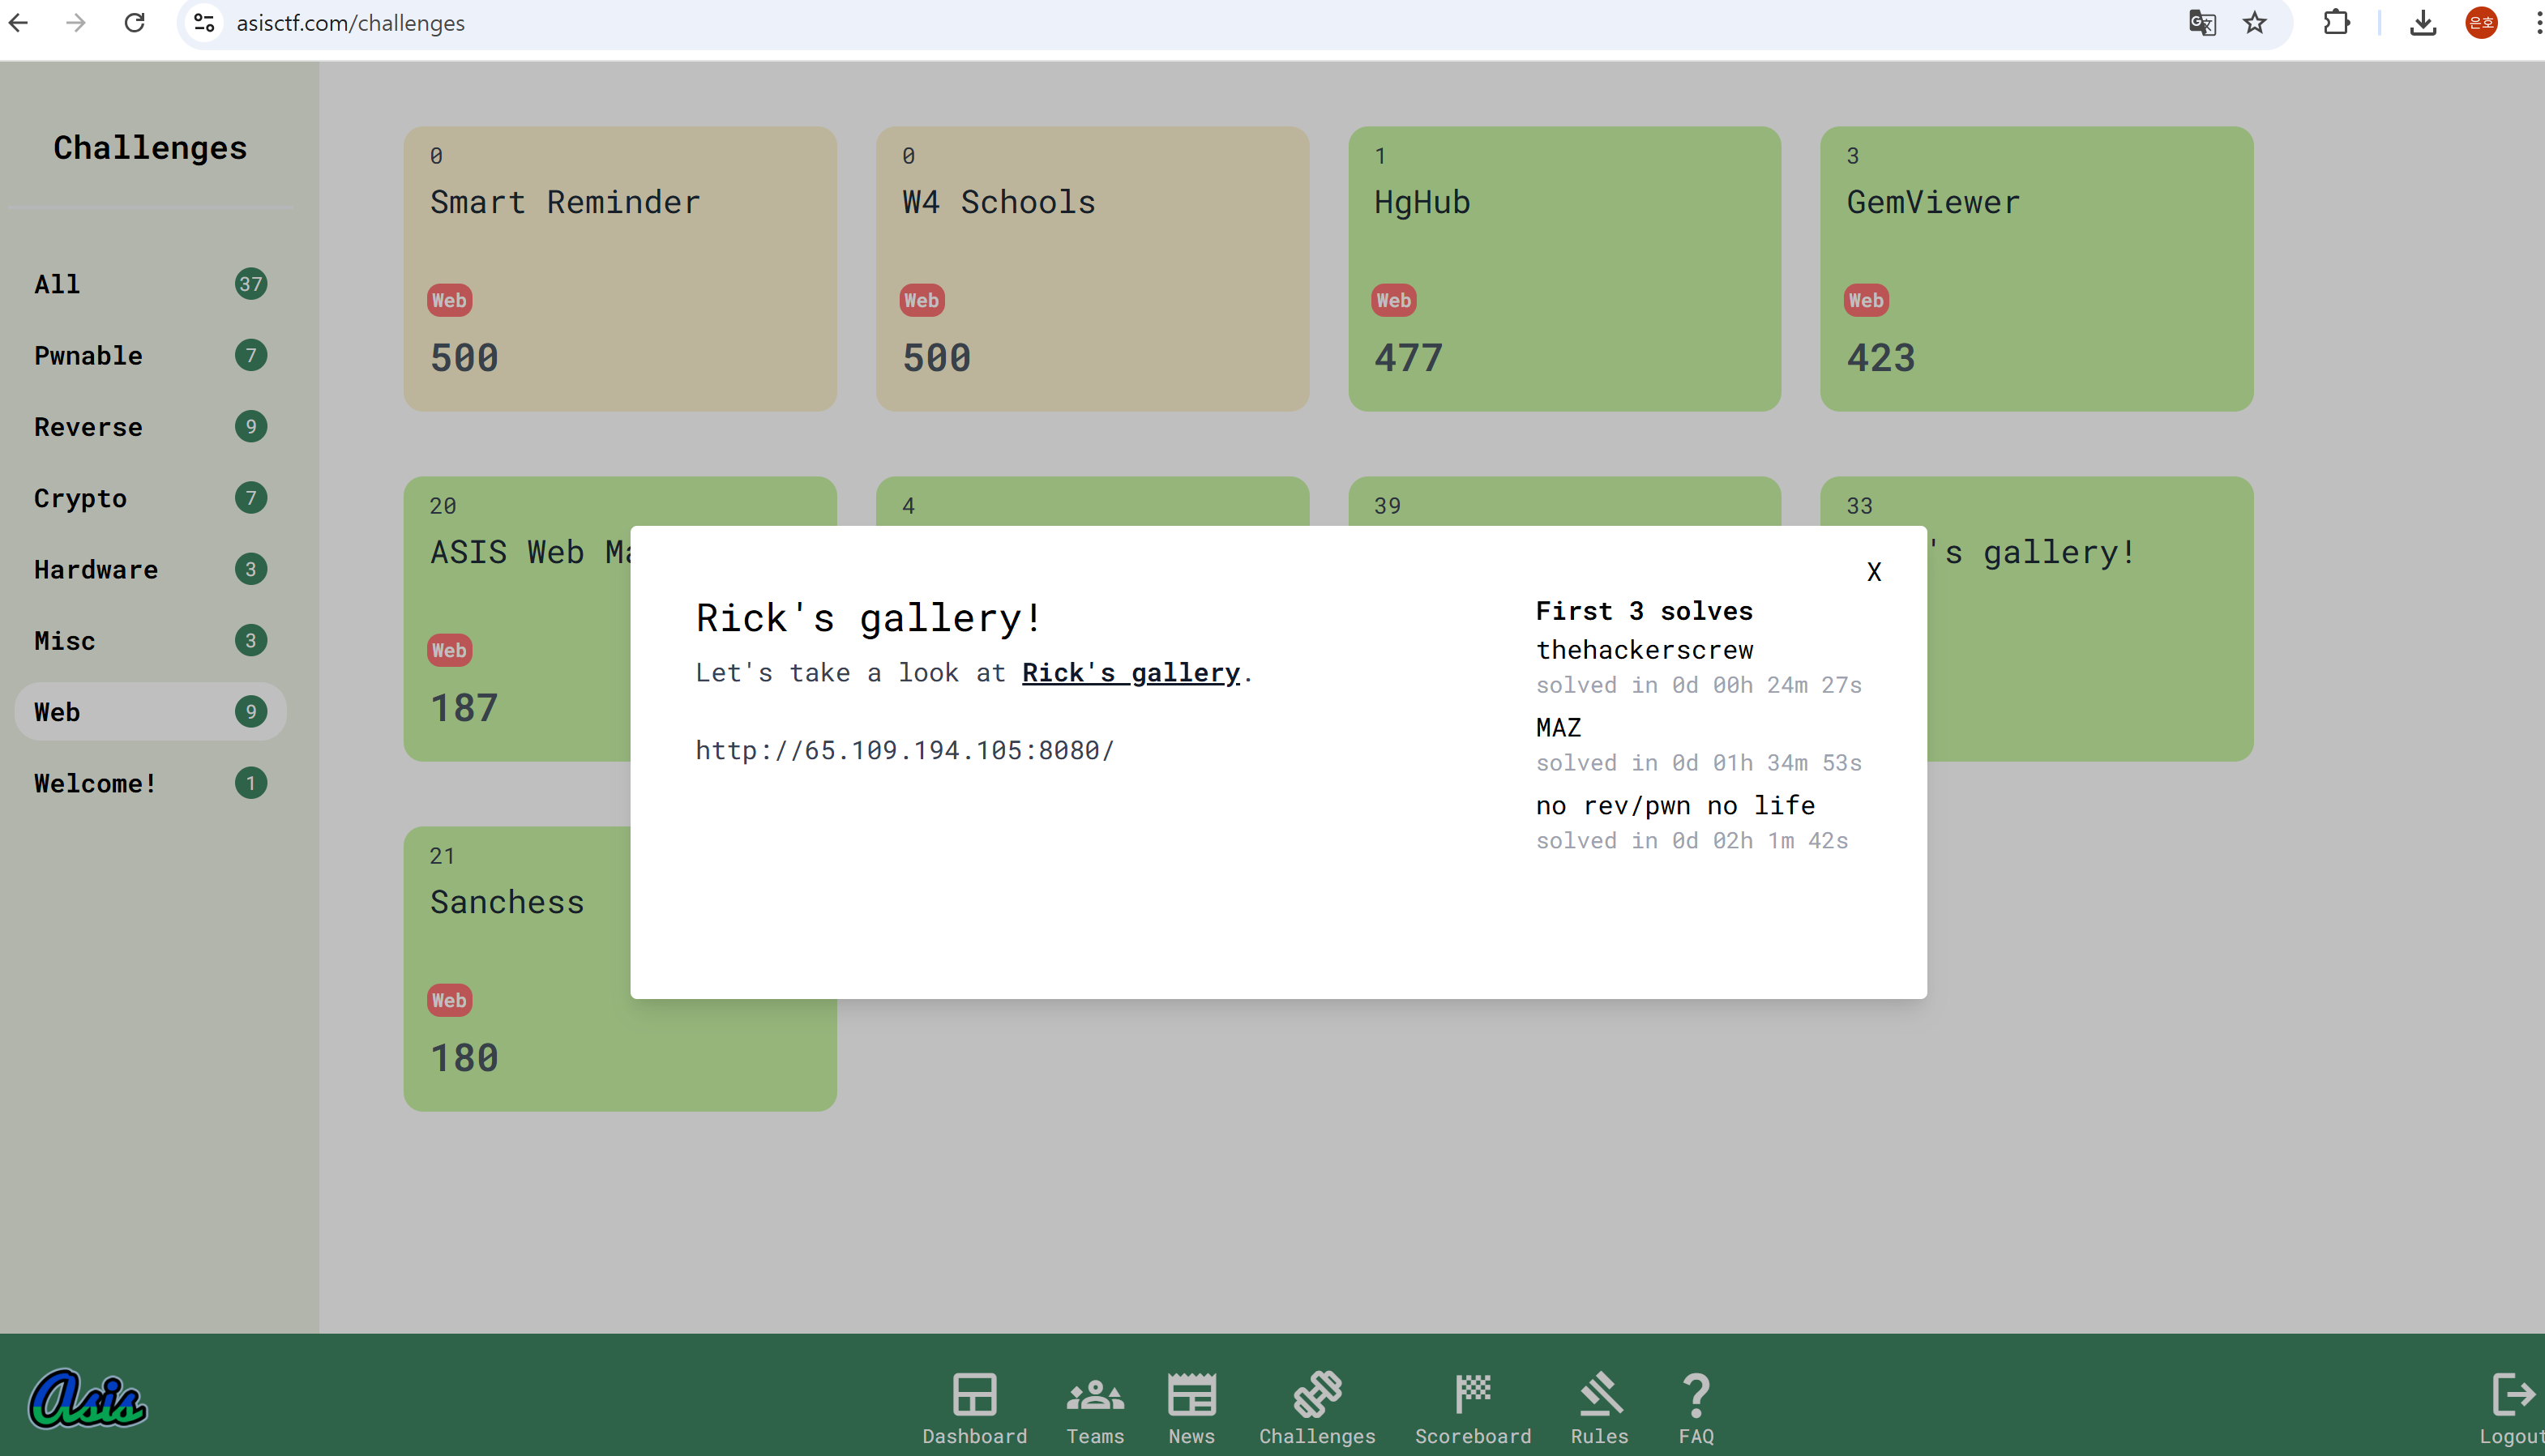The height and width of the screenshot is (1456, 2545).
Task: Open the Rules gavel icon
Action: [x=1599, y=1395]
